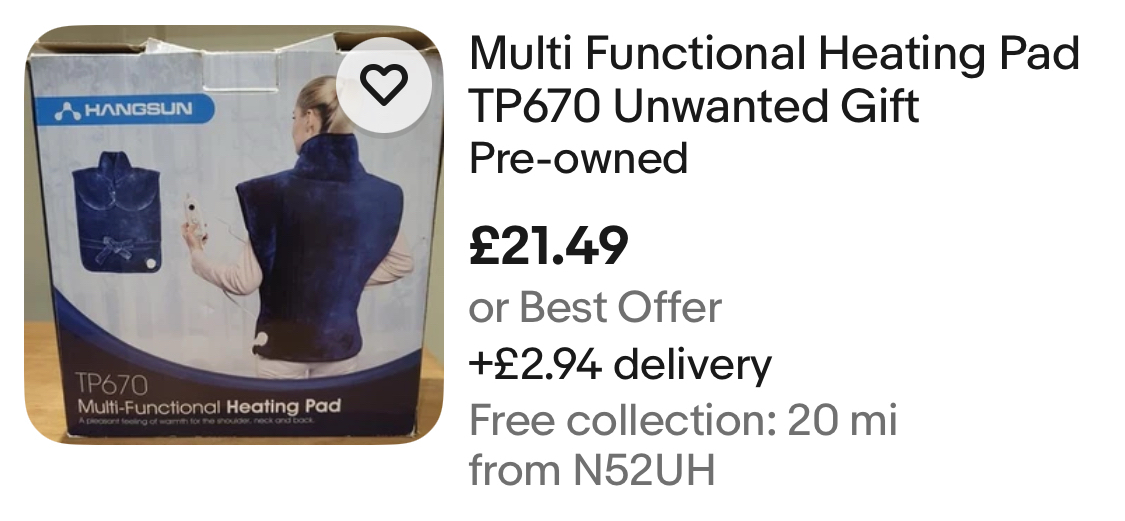The image size is (1125, 521).
Task: Click the handheld controller in the photo
Action: point(194,220)
